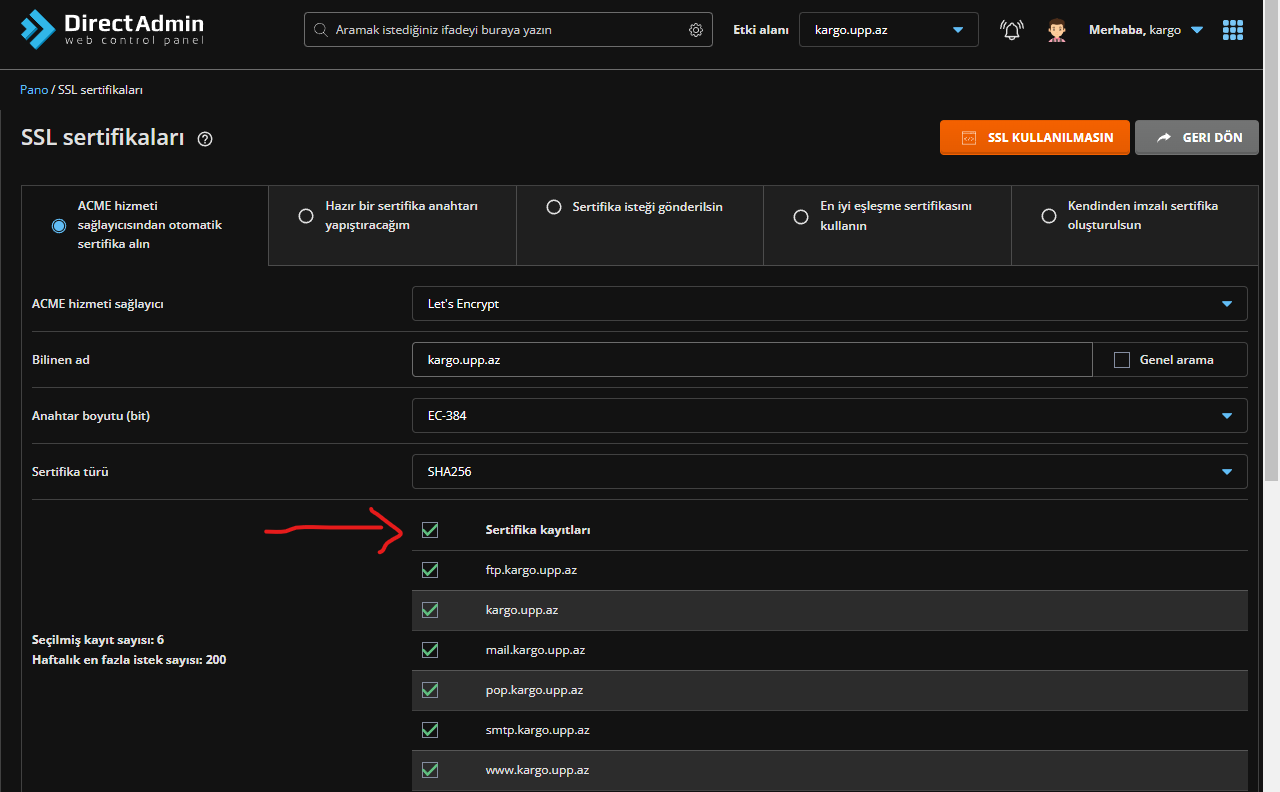Screen dimensions: 1280x792
Task: Open ACME hizmeti sağlayıcı Let's Encrypt dropdown
Action: 829,304
